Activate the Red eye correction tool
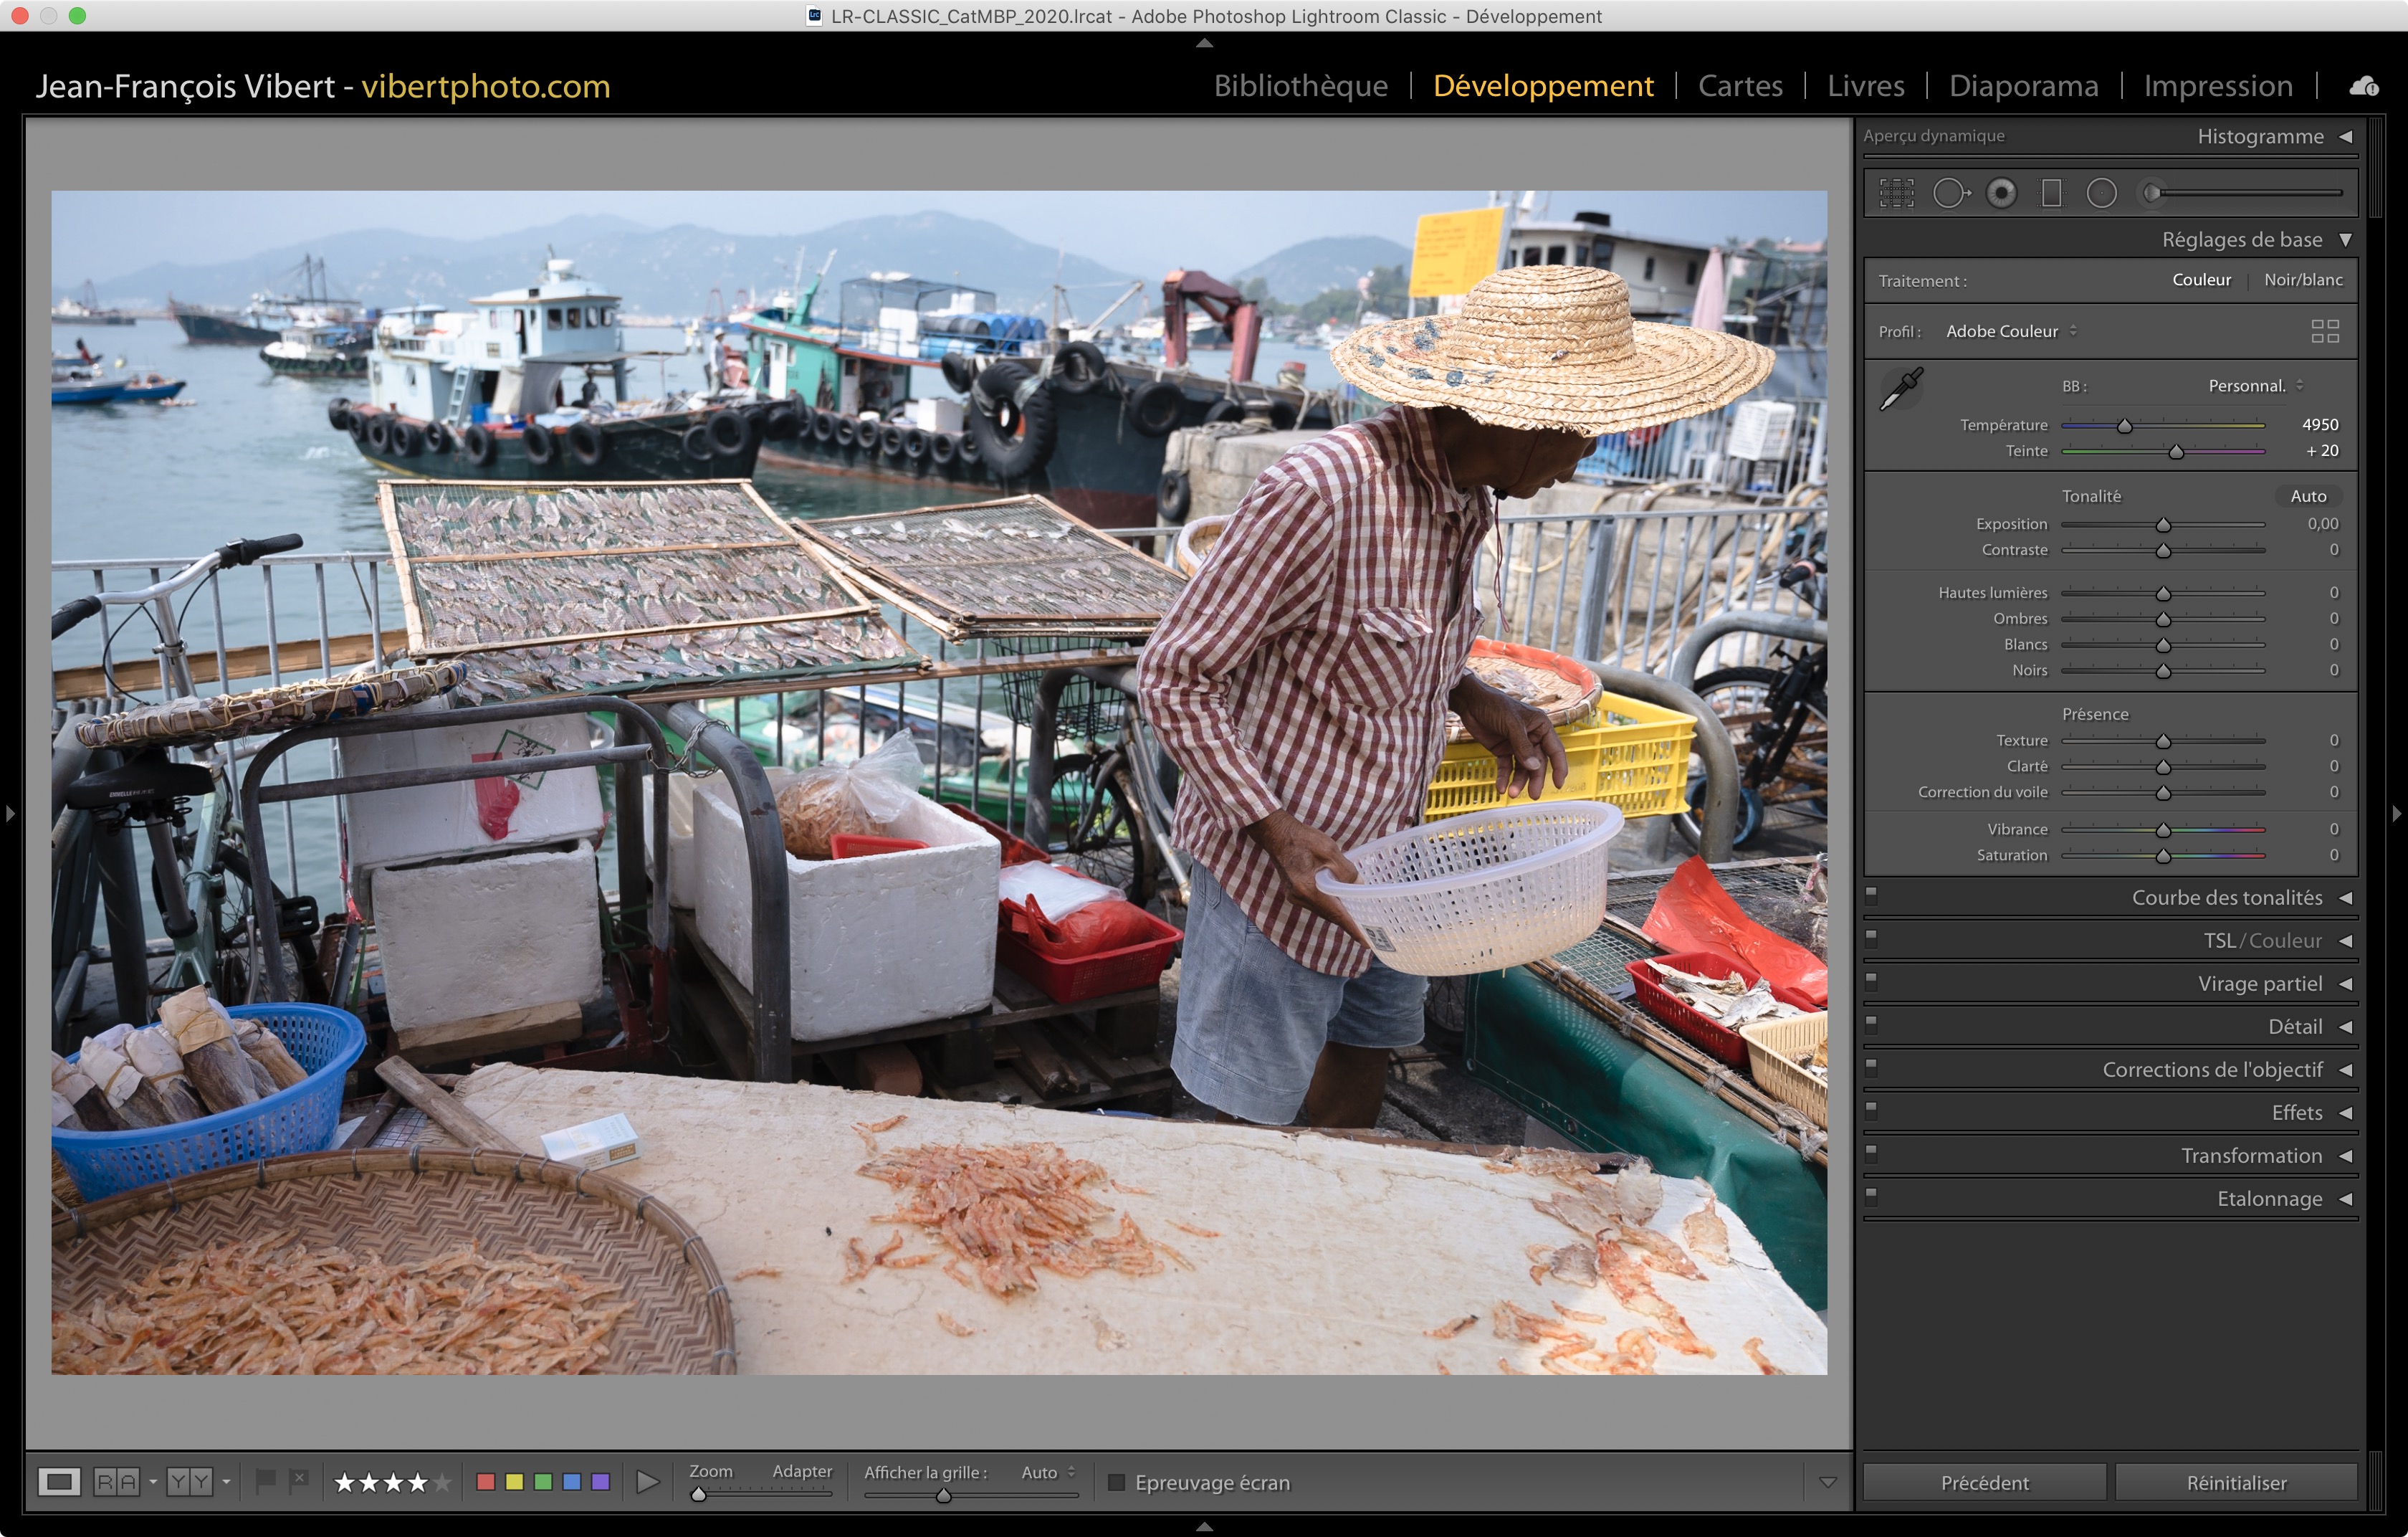2408x1537 pixels. [x=2001, y=193]
